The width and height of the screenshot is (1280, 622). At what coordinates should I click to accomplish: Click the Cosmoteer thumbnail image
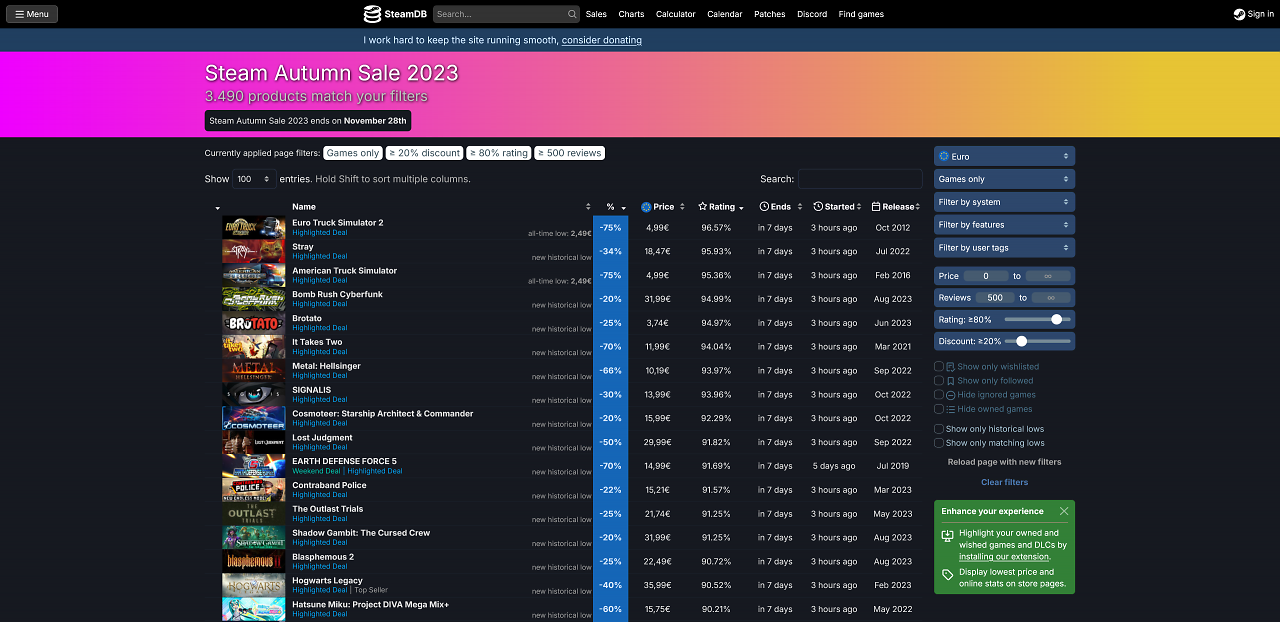[254, 418]
